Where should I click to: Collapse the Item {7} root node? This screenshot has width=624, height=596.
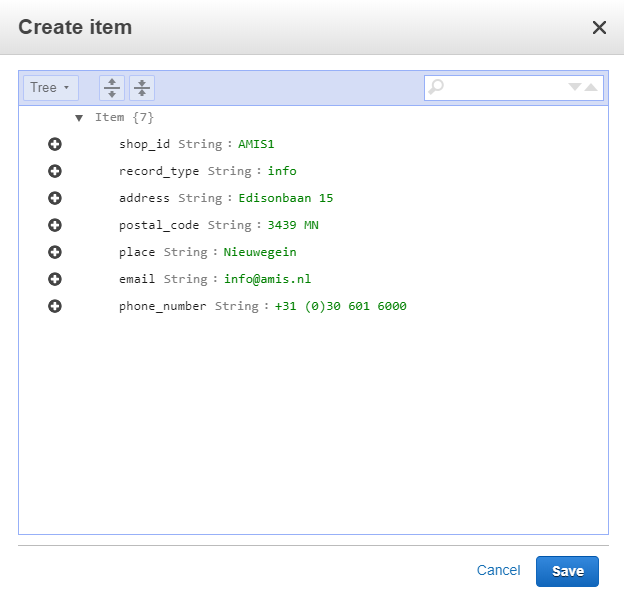pos(79,118)
